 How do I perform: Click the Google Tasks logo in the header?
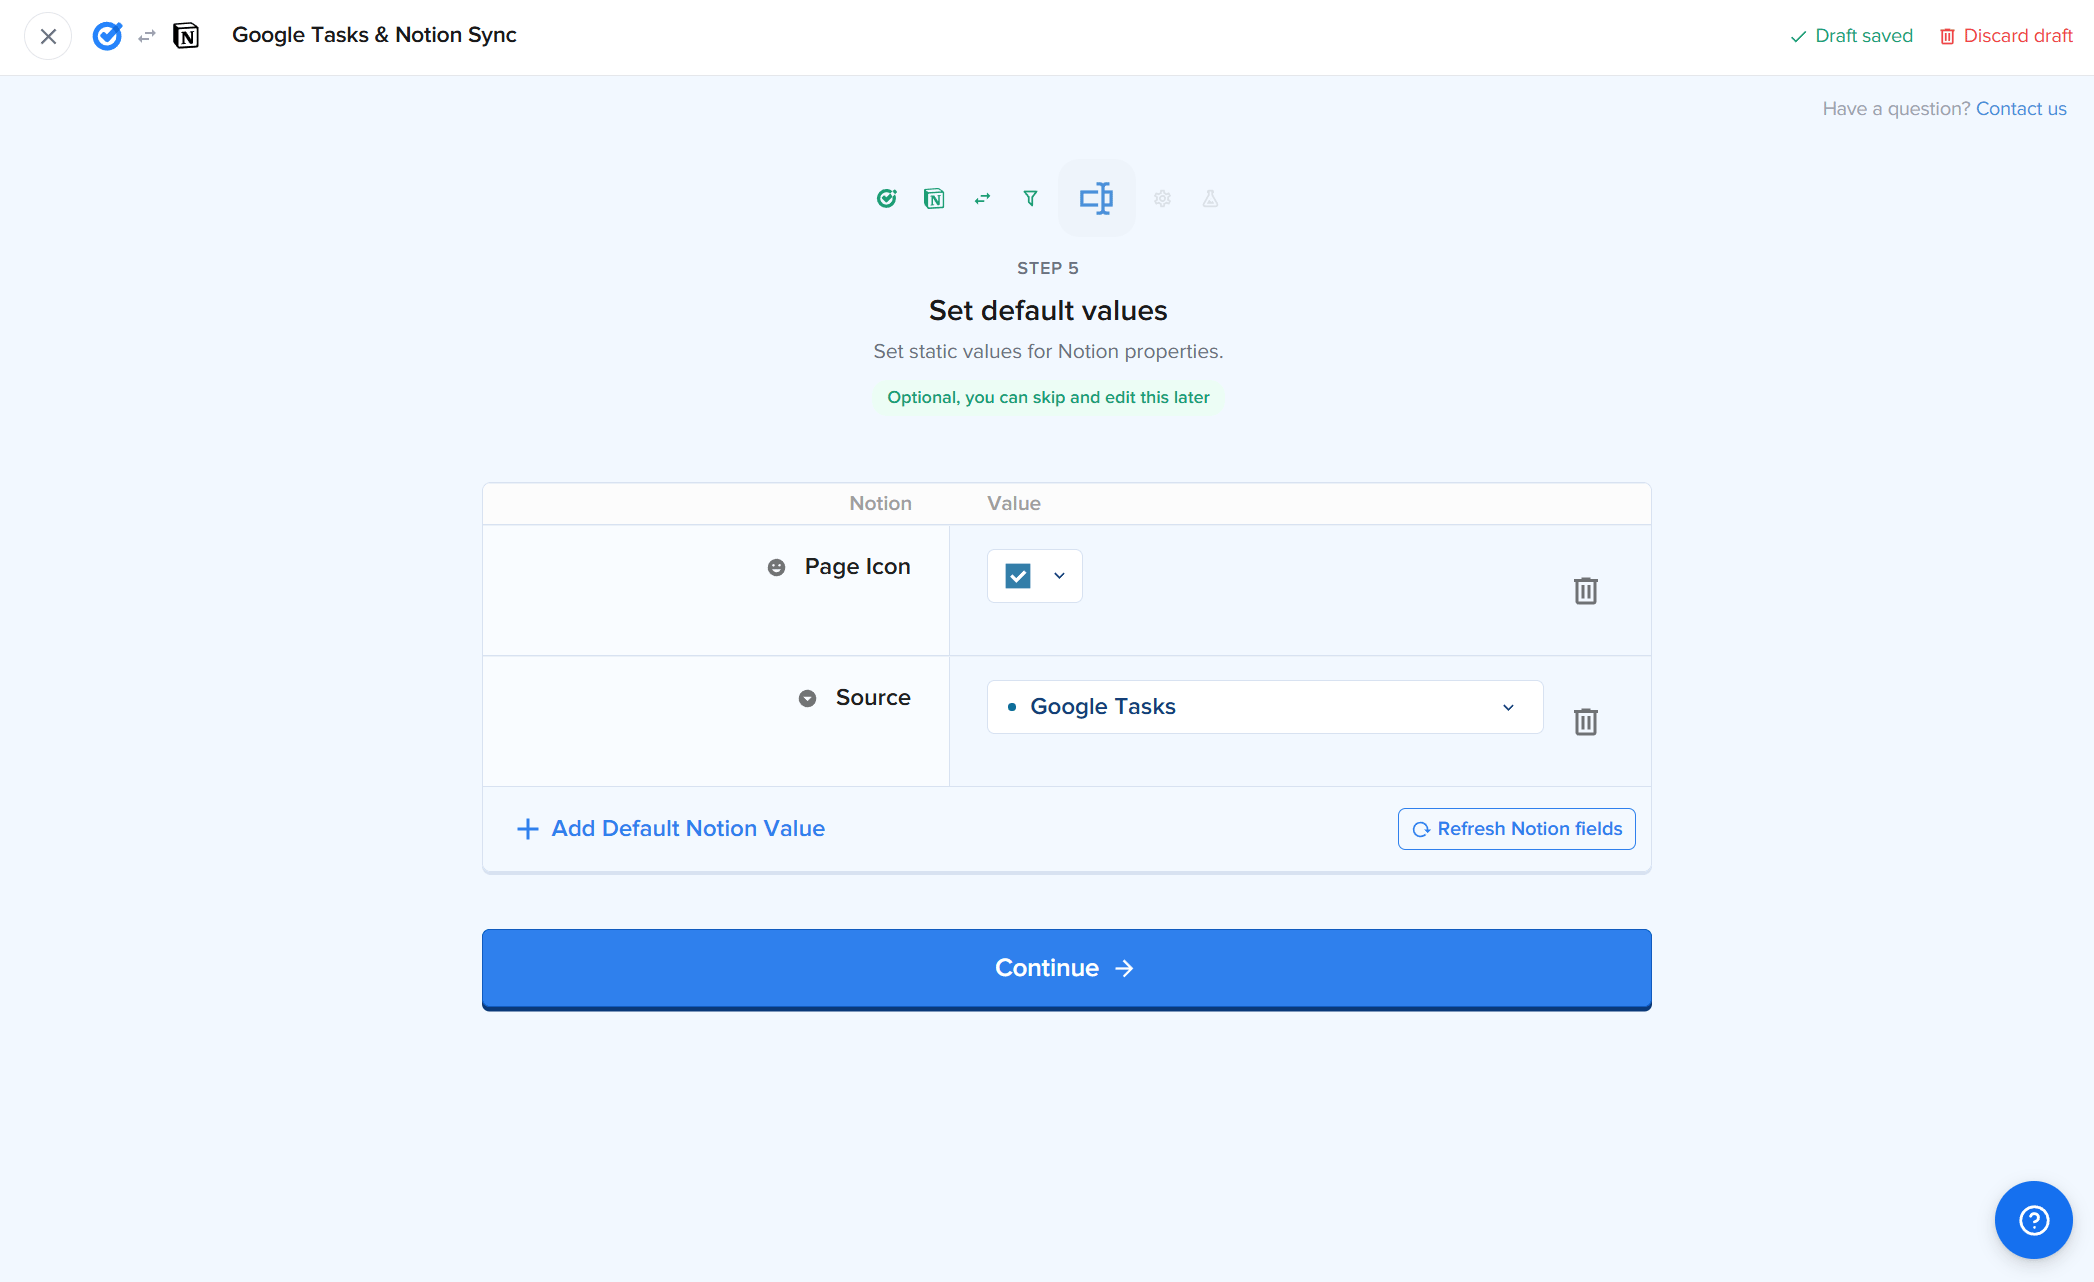[107, 36]
